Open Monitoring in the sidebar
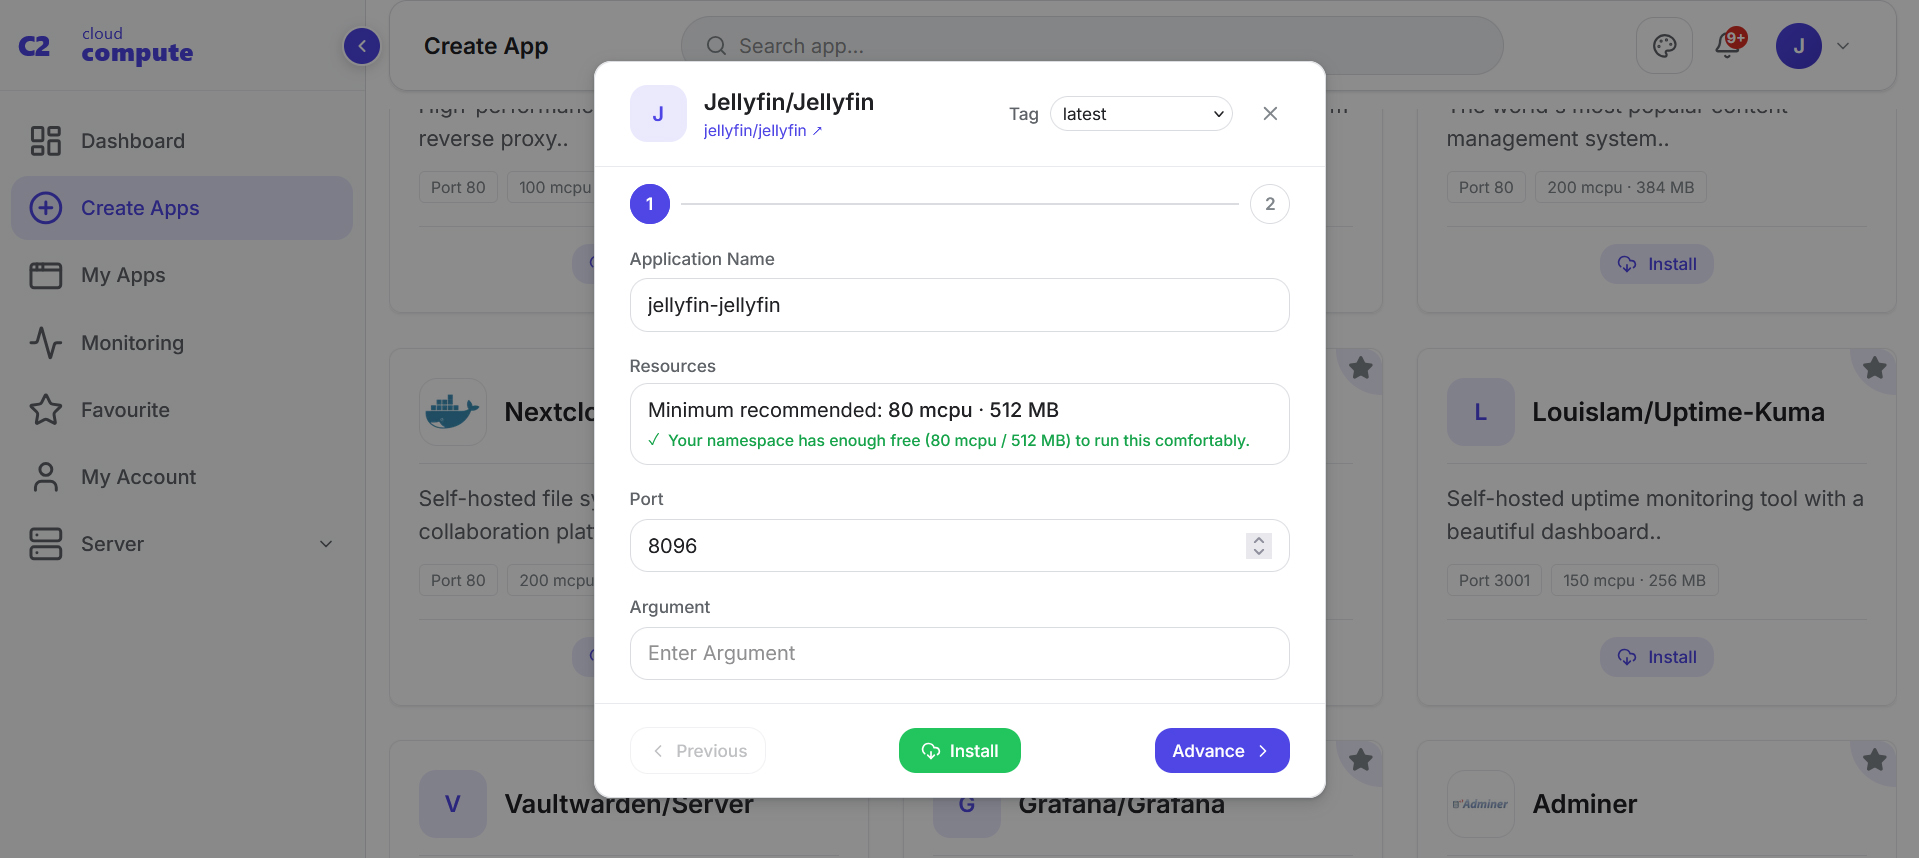The image size is (1919, 858). (182, 343)
